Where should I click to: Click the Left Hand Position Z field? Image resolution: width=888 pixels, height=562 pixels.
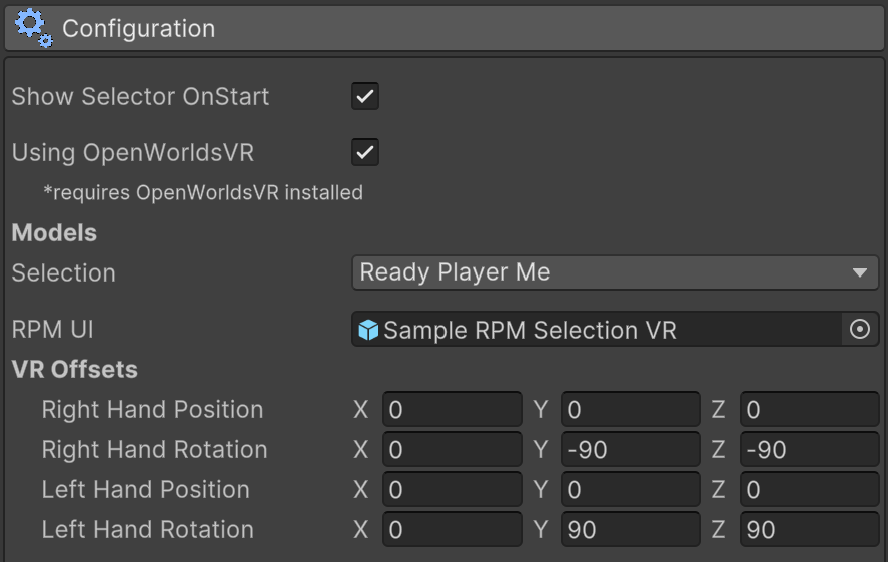[809, 490]
